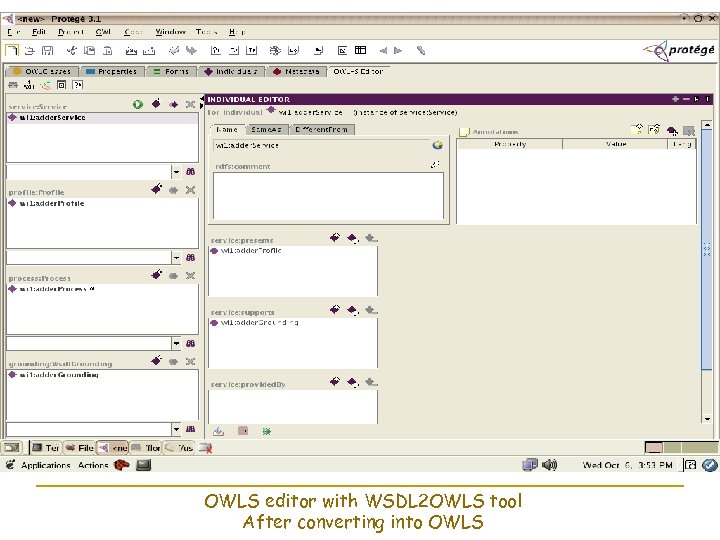Create instance icon in service:Service panel
The width and height of the screenshot is (720, 540).
(156, 104)
